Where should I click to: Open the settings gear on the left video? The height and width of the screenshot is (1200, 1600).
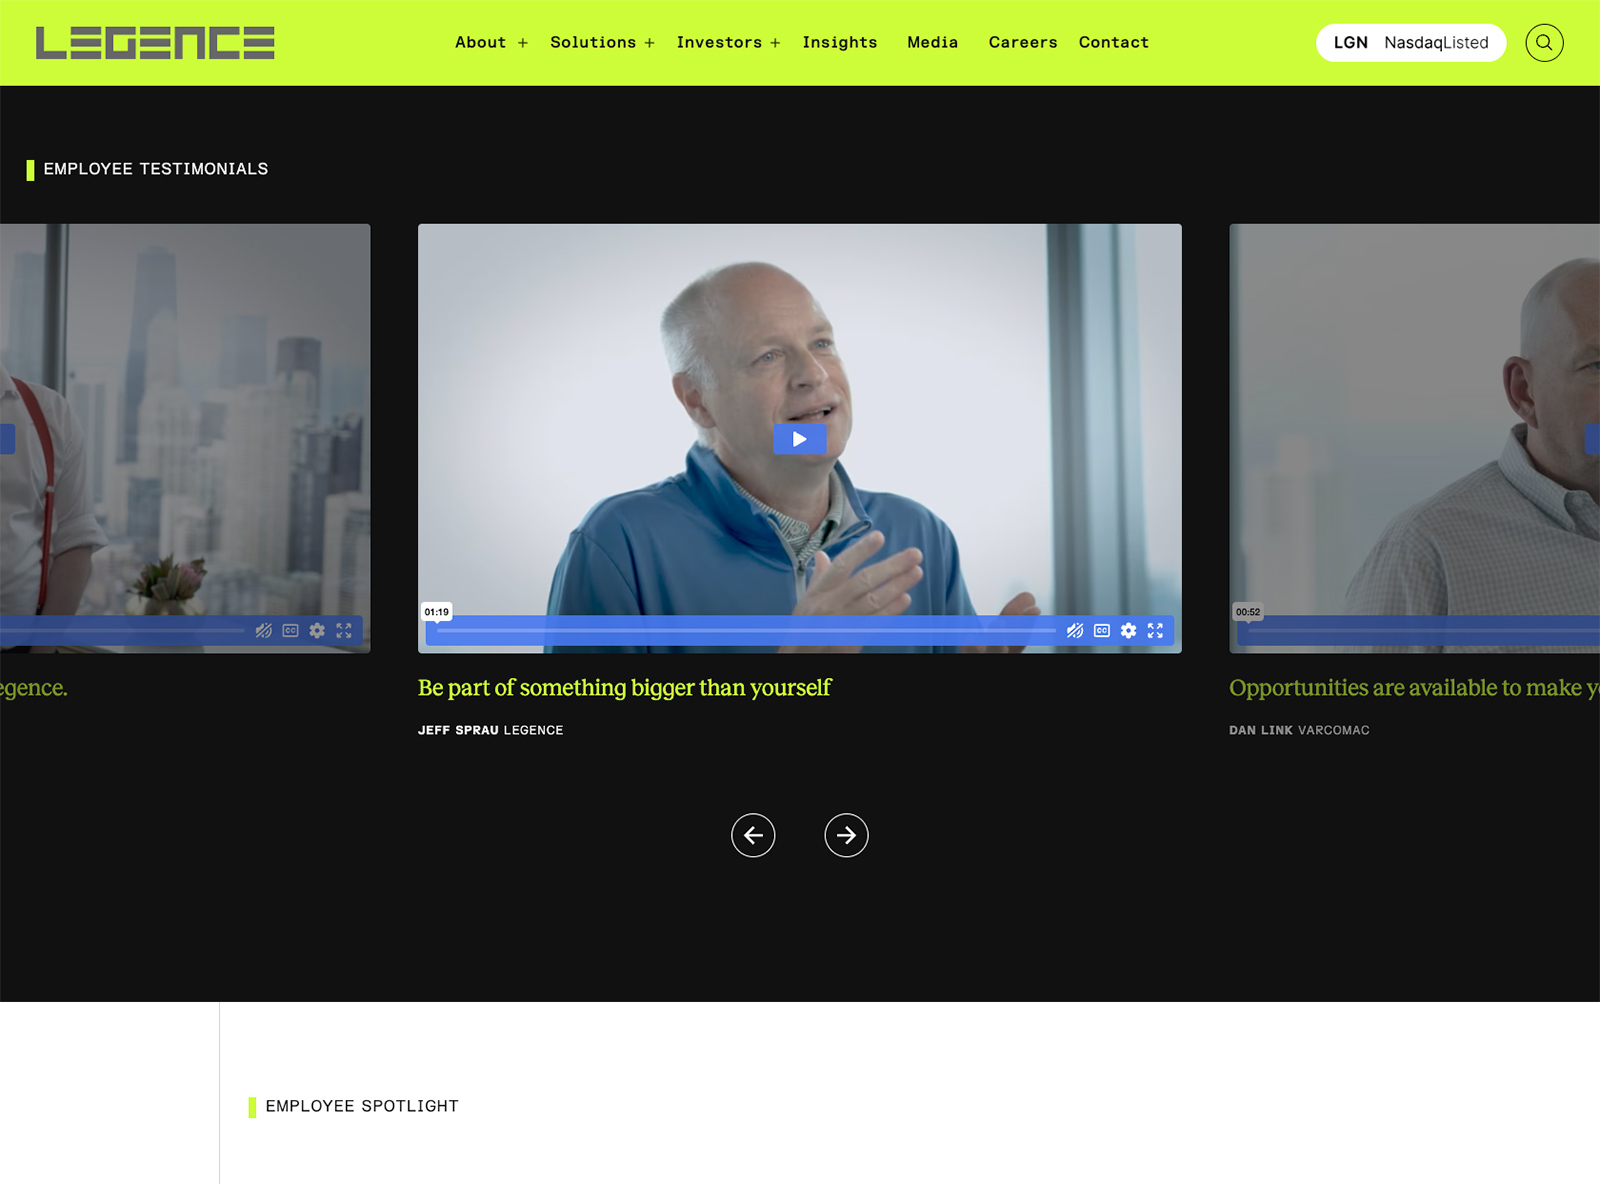[x=317, y=631]
